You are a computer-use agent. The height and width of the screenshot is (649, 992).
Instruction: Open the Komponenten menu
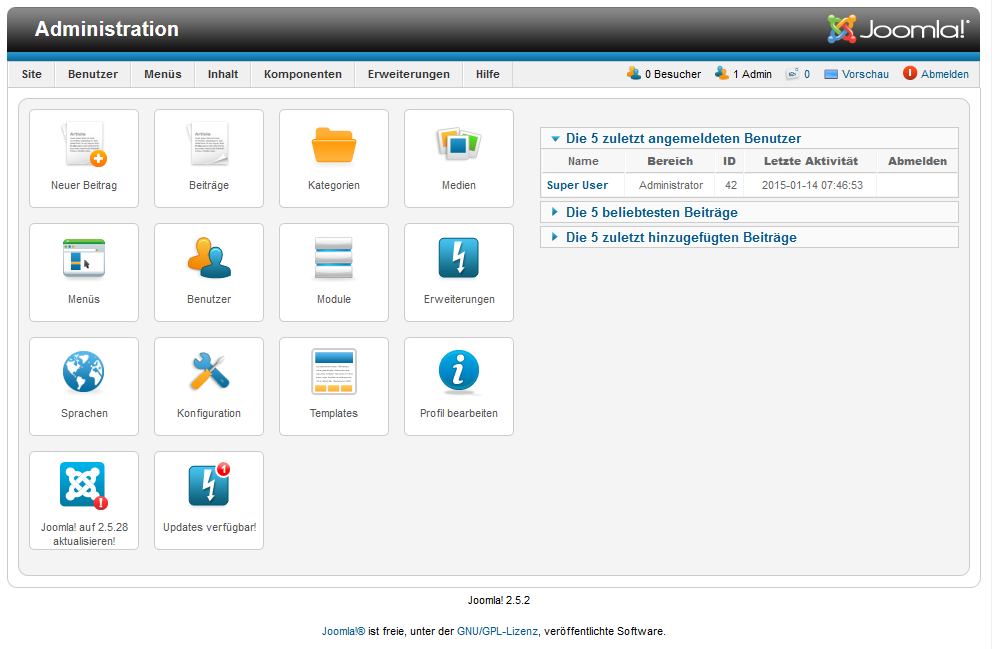point(303,74)
